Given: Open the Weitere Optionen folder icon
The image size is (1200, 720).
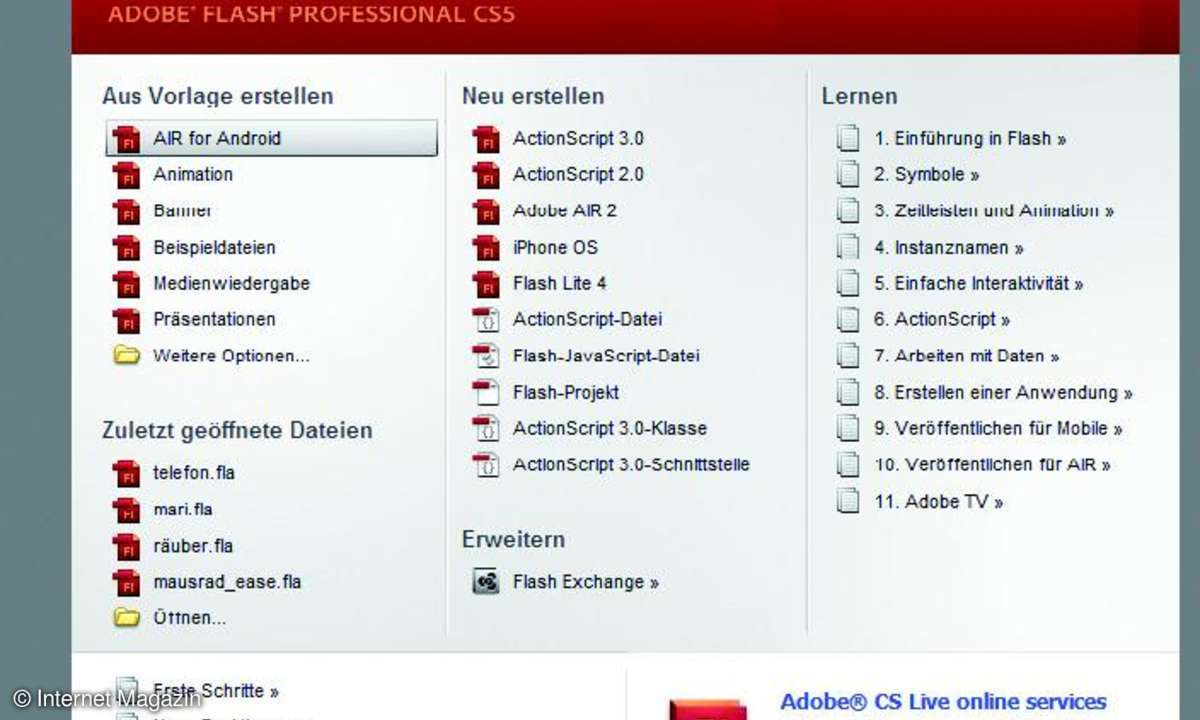Looking at the screenshot, I should 126,355.
